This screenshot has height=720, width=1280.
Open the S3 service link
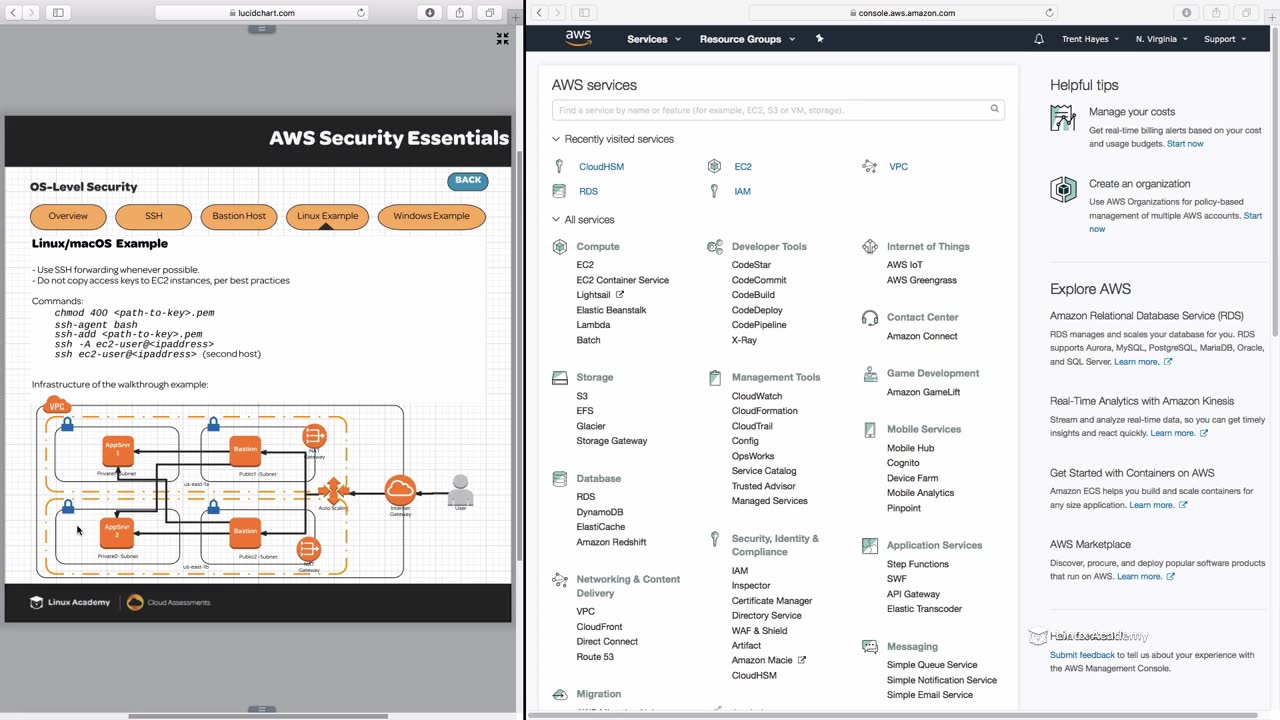(582, 397)
